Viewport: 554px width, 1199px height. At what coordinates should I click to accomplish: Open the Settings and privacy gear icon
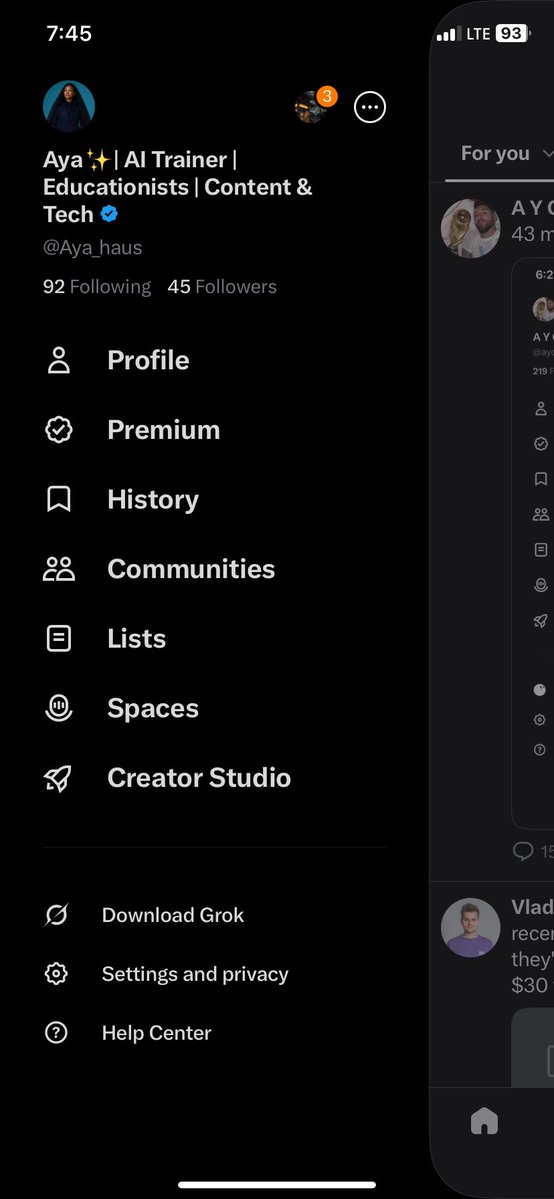coord(56,973)
